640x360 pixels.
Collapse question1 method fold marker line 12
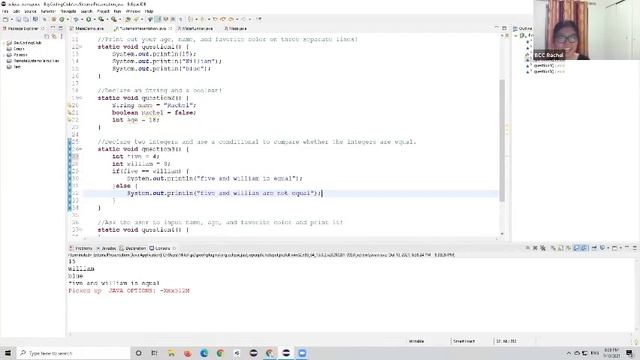pyautogui.click(x=80, y=47)
